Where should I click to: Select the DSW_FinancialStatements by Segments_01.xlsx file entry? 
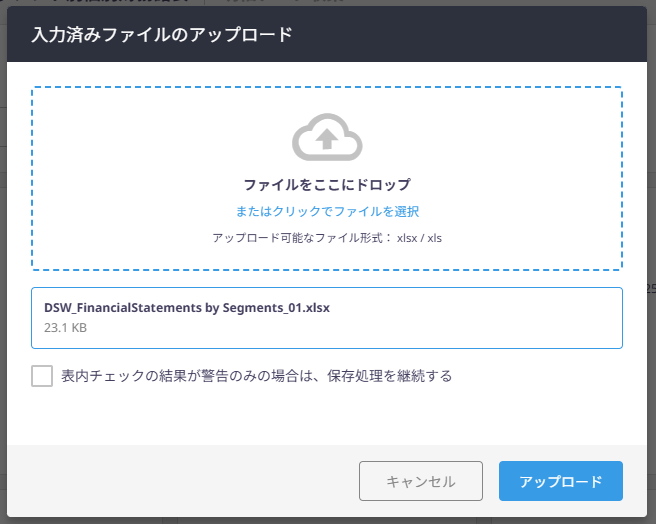click(x=327, y=318)
